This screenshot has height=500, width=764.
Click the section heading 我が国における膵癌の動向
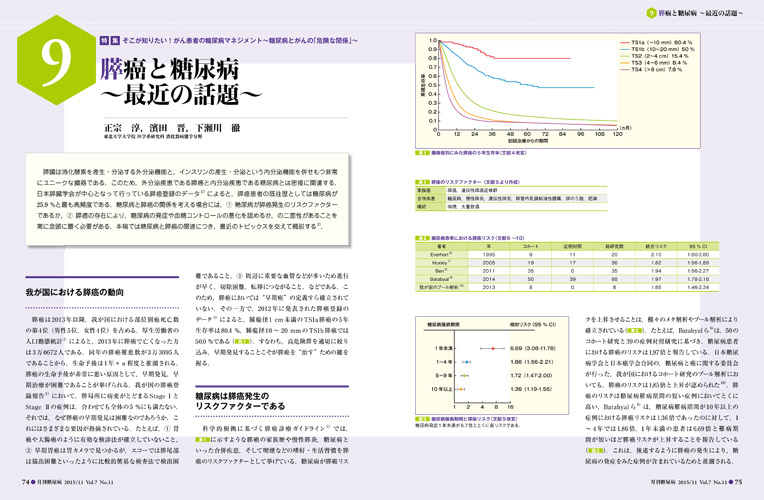point(75,292)
